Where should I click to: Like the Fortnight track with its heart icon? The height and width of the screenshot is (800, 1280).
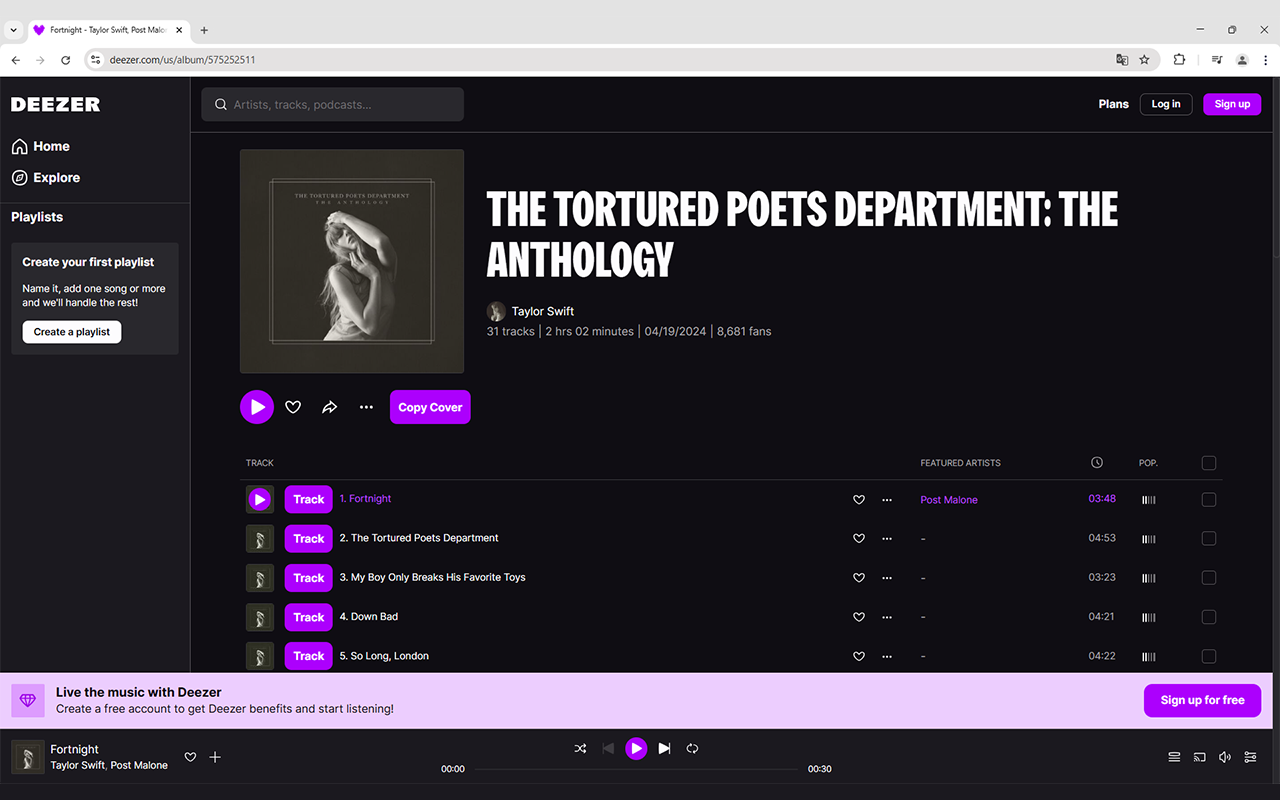point(859,500)
